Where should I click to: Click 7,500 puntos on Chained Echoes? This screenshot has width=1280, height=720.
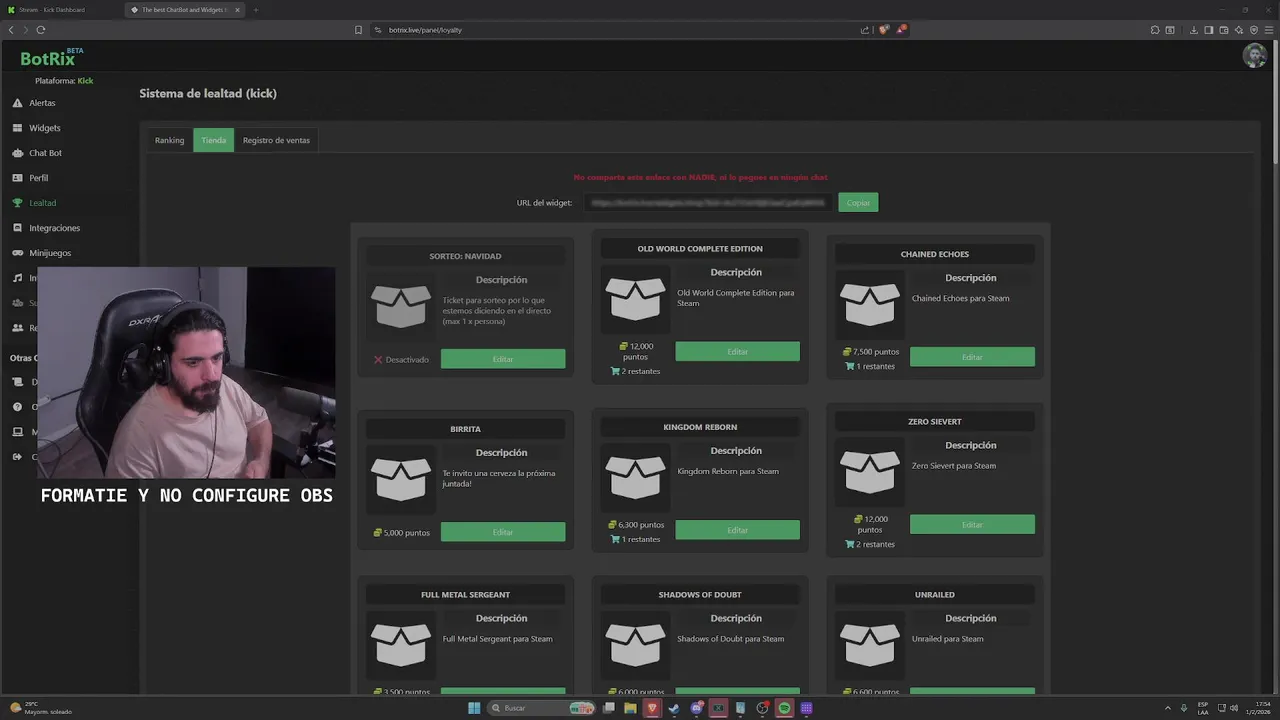[x=871, y=352]
